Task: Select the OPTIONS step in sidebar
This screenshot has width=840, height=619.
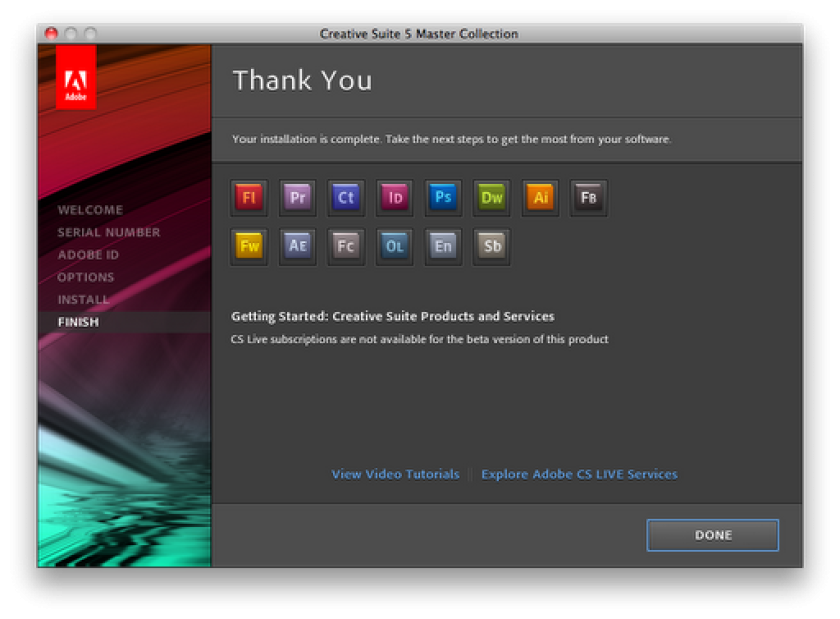Action: [x=86, y=277]
